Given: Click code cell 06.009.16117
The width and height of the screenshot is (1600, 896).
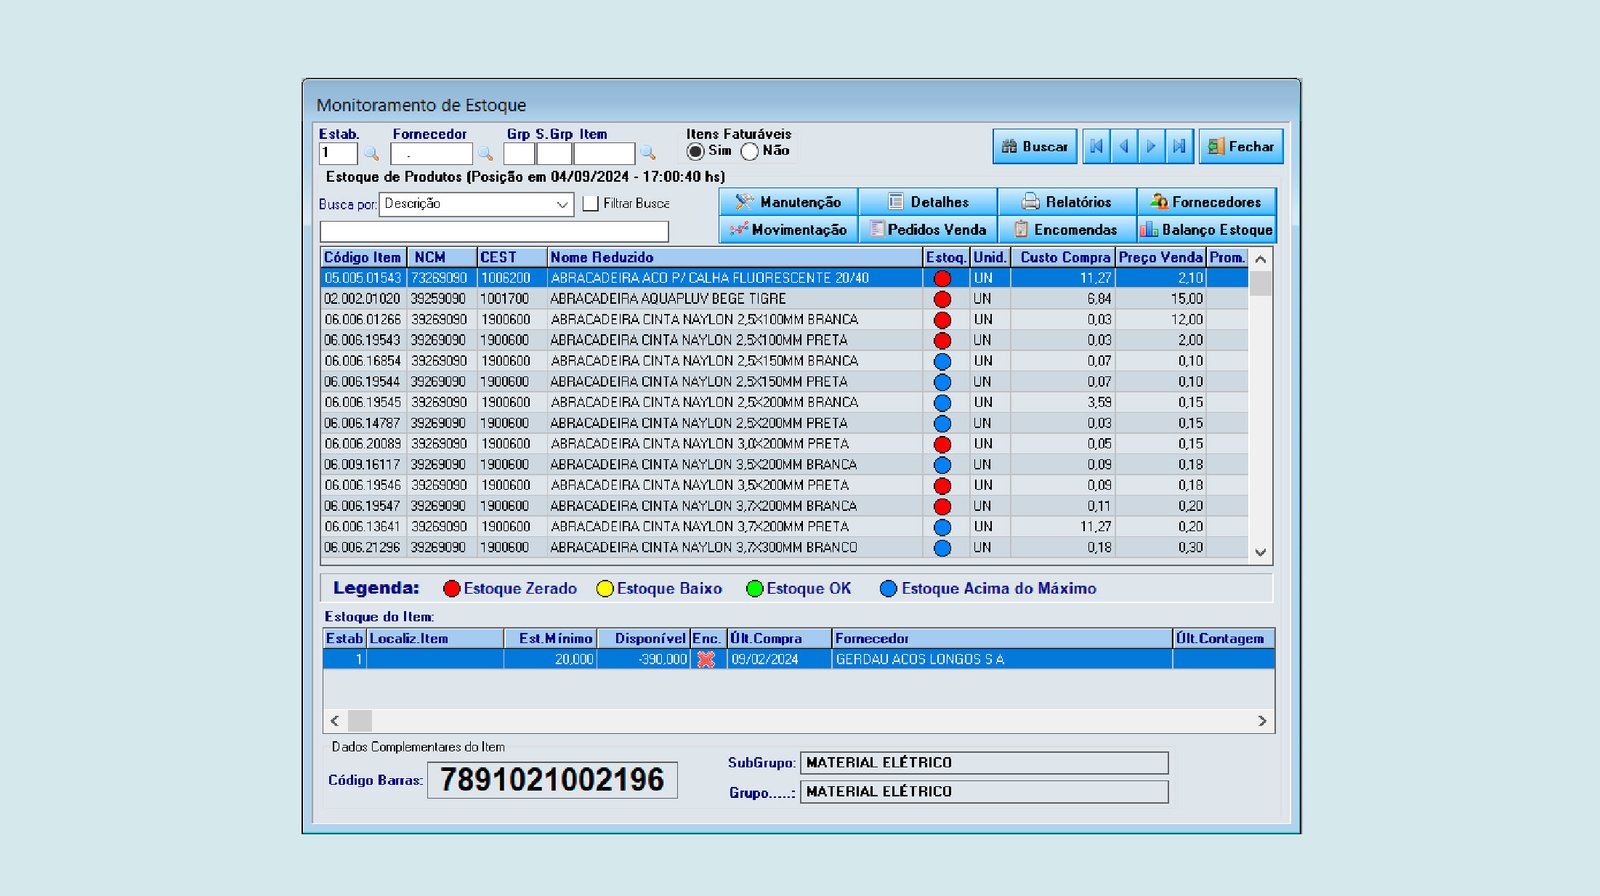Looking at the screenshot, I should 362,464.
